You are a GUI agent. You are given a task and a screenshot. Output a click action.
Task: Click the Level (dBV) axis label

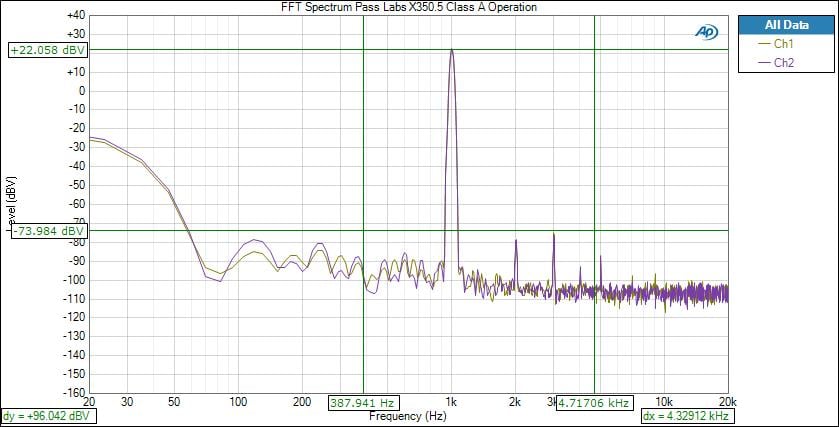tap(10, 204)
